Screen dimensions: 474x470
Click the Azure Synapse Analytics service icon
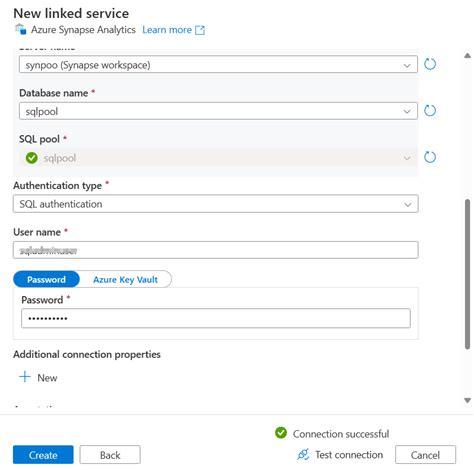(x=21, y=29)
